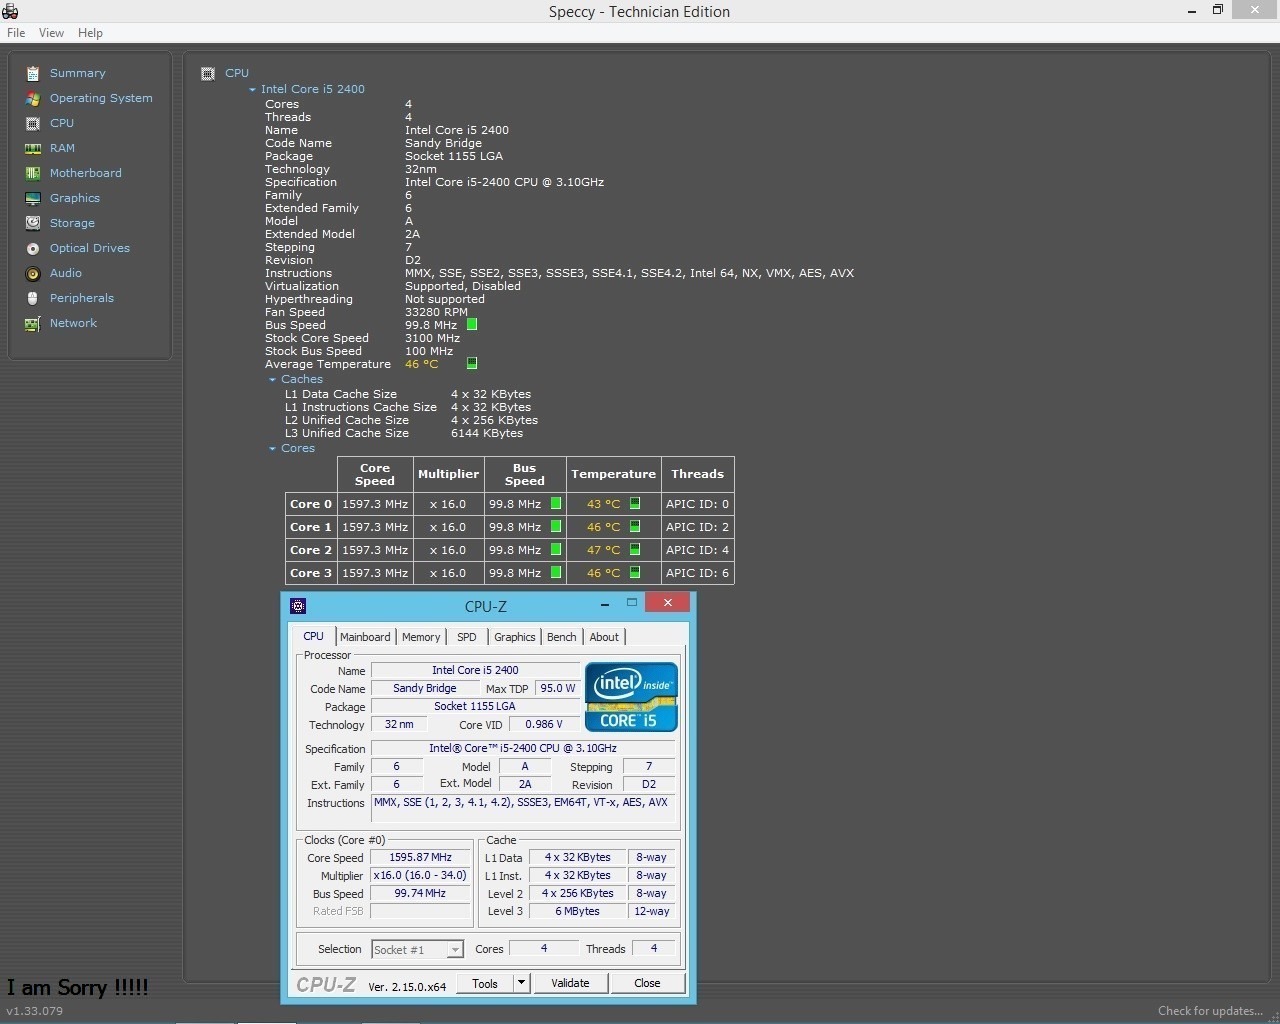
Task: Switch to the Mainboard tab in CPU-Z
Action: click(365, 637)
